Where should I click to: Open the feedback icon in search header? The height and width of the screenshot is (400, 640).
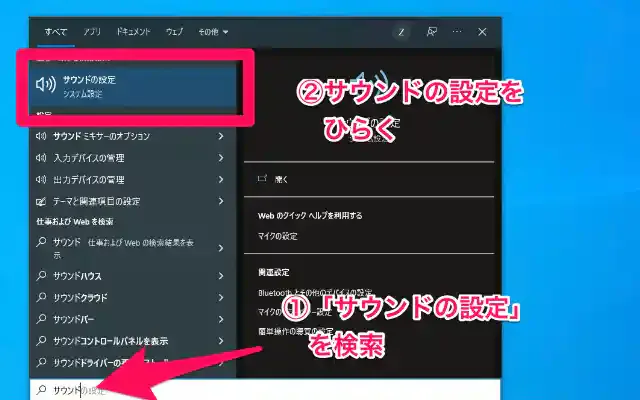coord(431,32)
